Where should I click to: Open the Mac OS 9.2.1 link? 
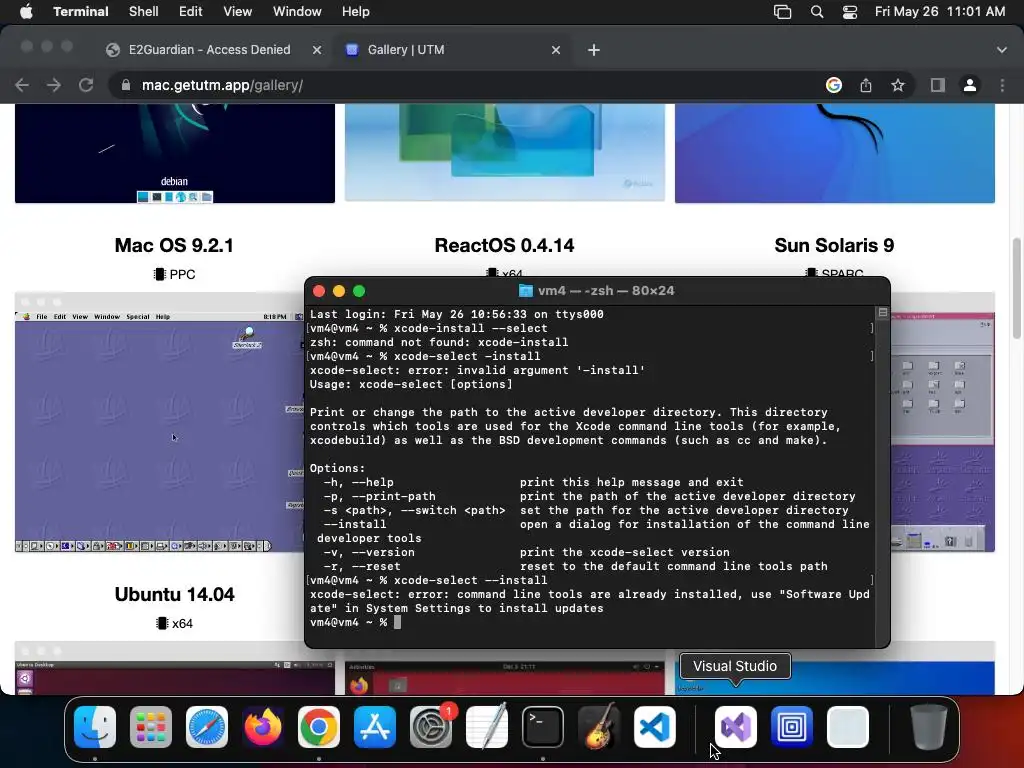coord(174,246)
